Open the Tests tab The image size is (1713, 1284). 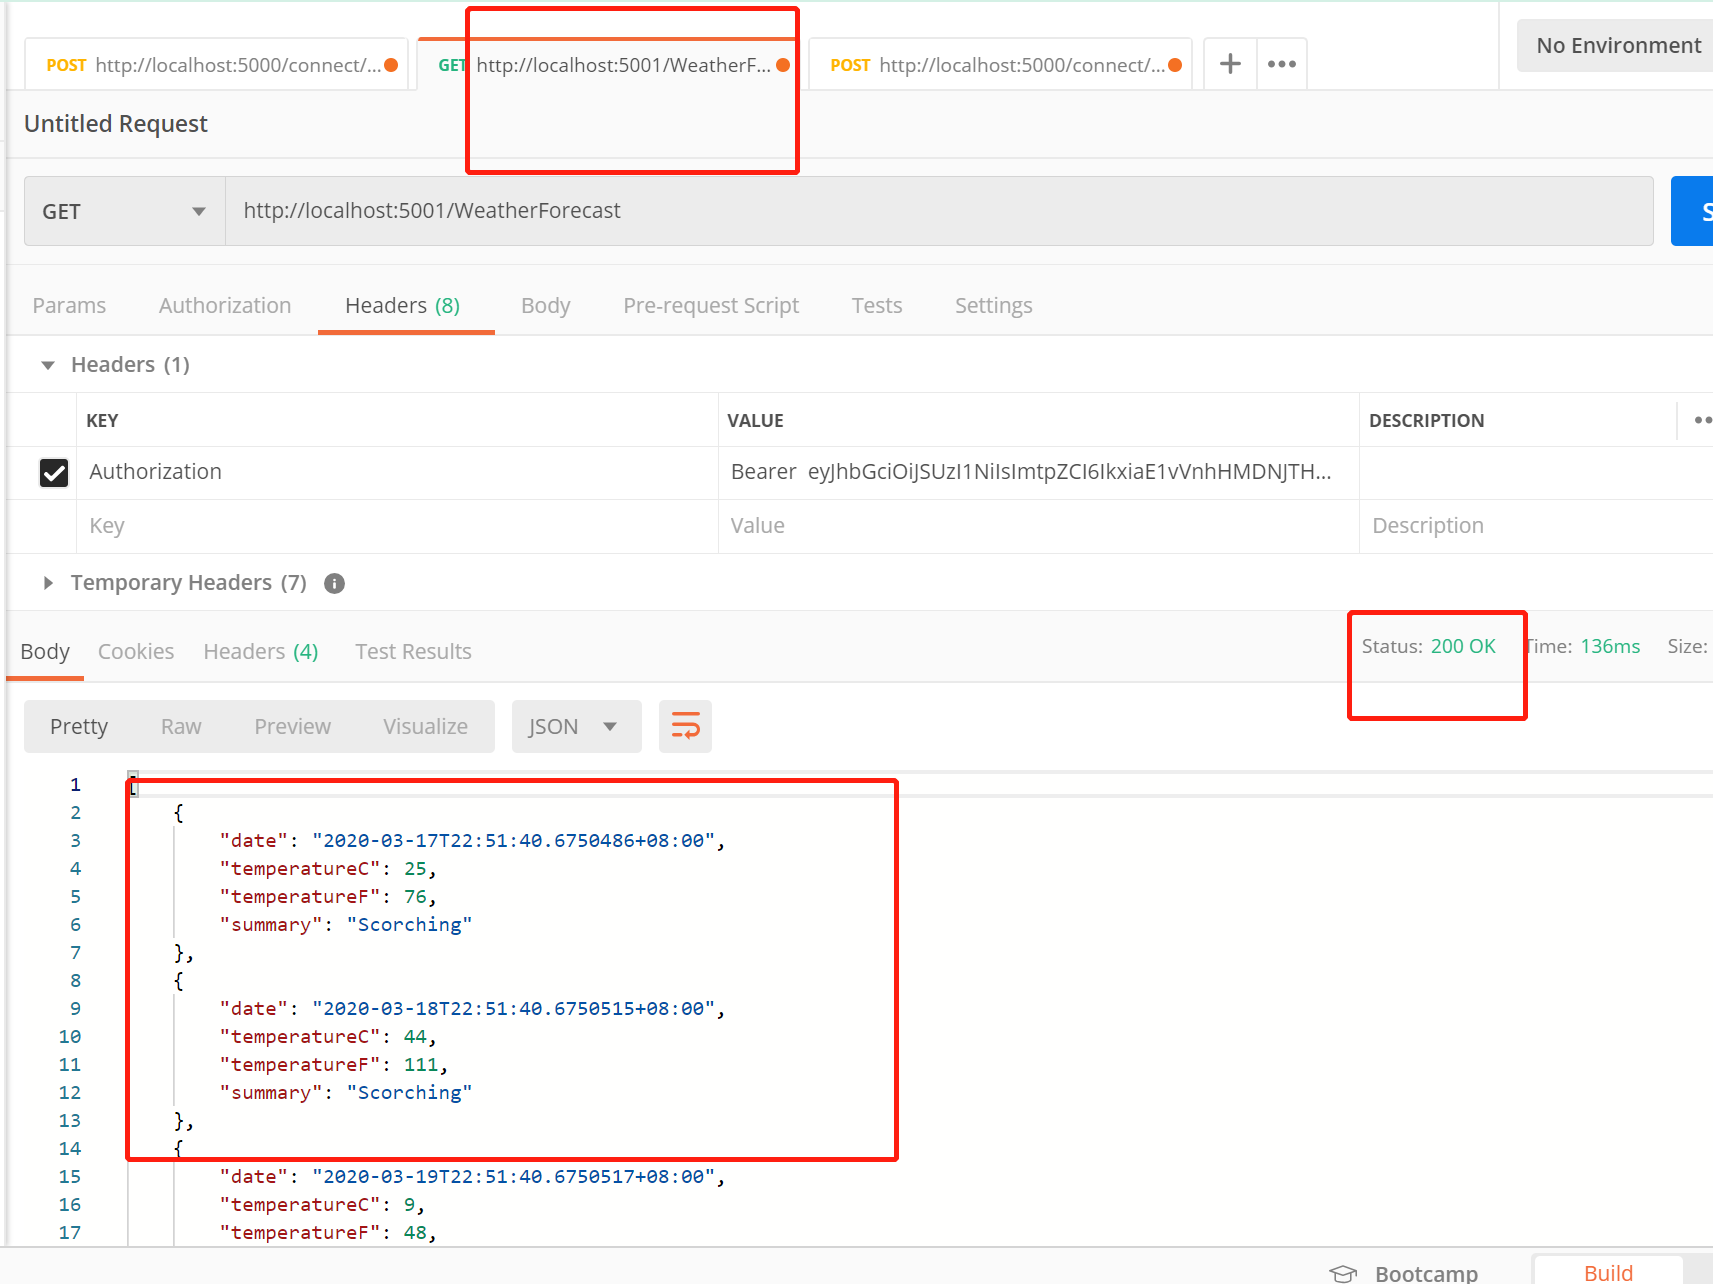point(876,305)
